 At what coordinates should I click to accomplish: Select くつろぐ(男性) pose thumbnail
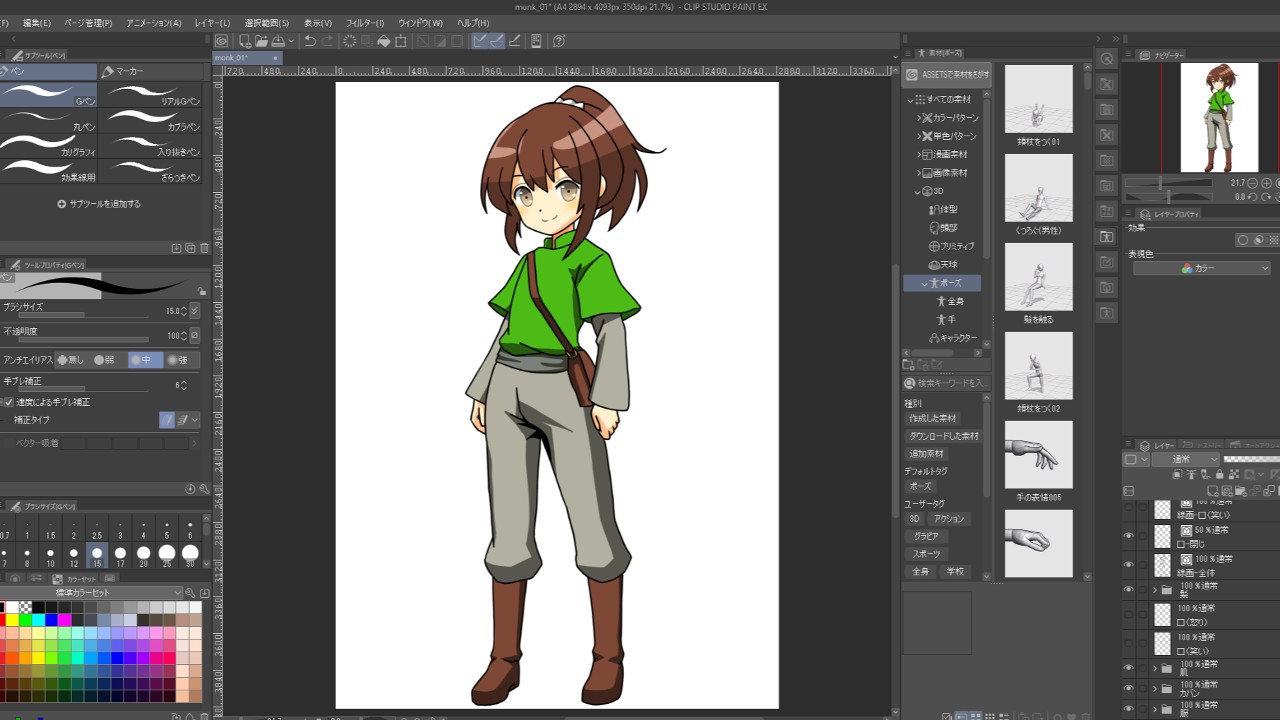pyautogui.click(x=1039, y=188)
